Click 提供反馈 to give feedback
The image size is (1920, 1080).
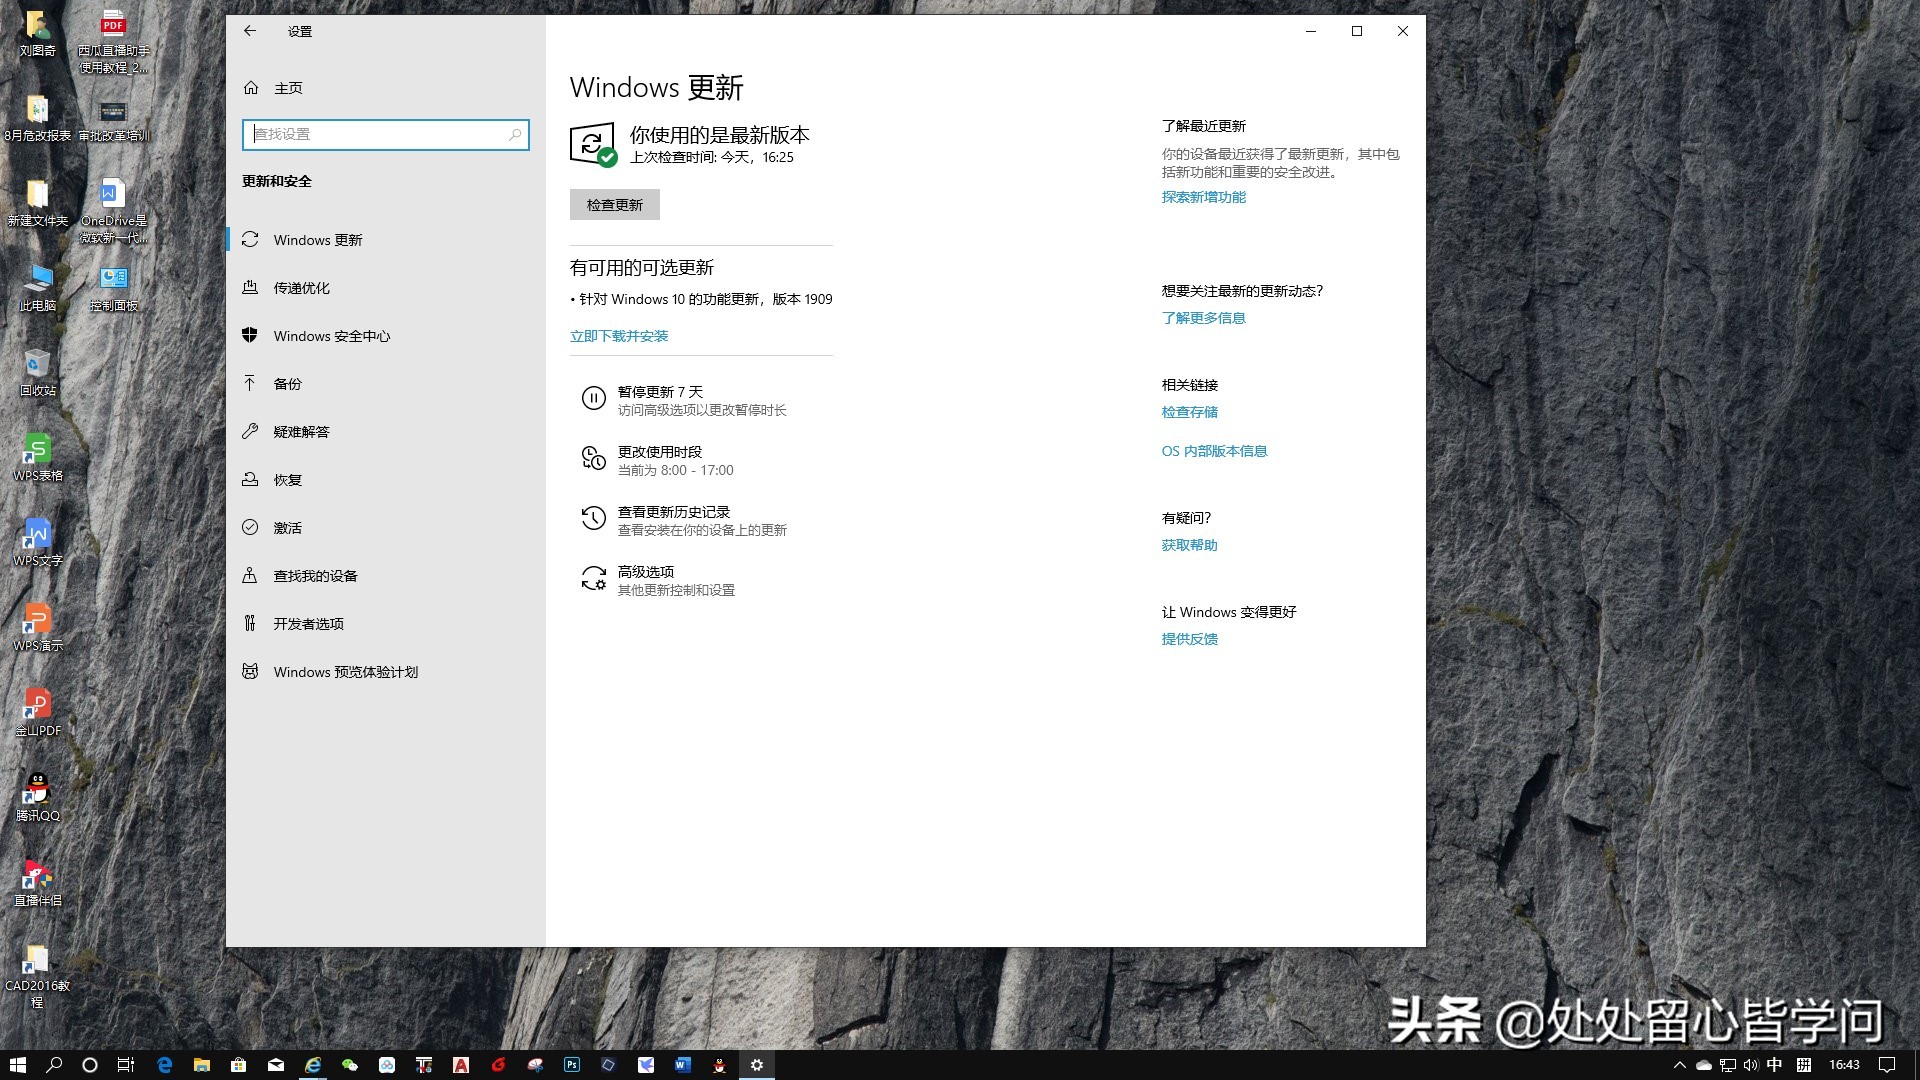[x=1188, y=638]
